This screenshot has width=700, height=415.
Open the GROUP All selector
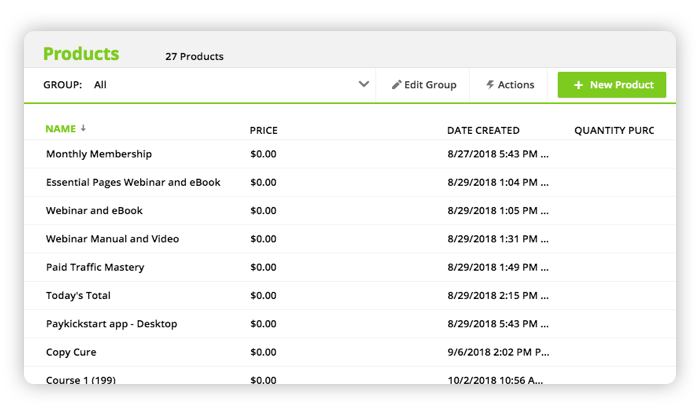coord(206,85)
